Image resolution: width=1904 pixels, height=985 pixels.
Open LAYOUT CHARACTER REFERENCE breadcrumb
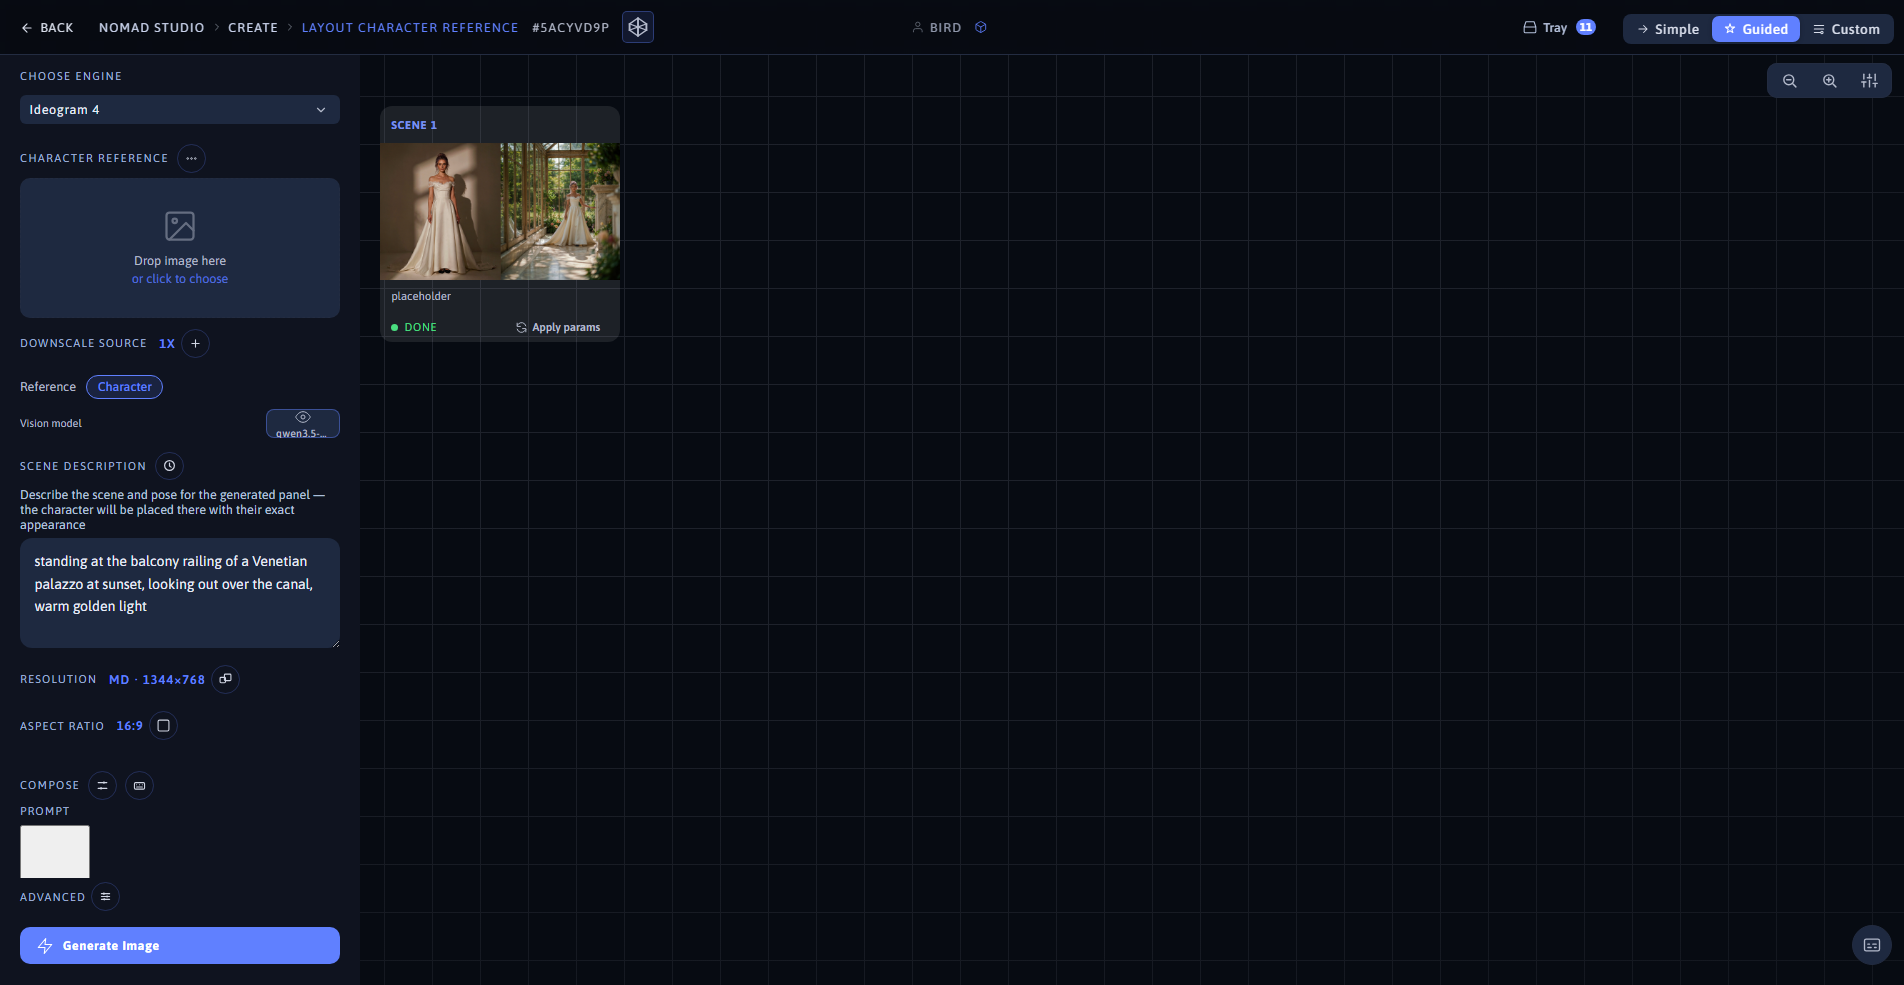point(410,28)
